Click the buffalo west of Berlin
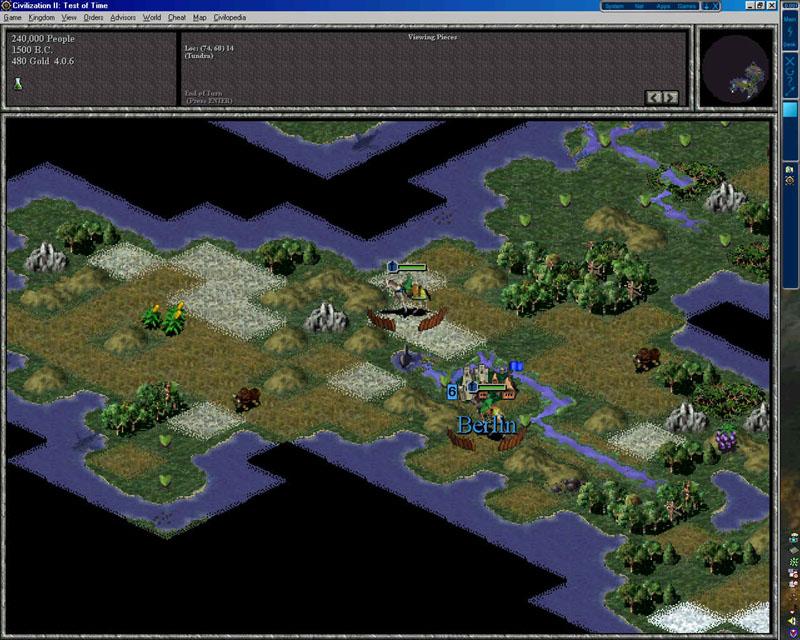This screenshot has height=640, width=800. [247, 398]
